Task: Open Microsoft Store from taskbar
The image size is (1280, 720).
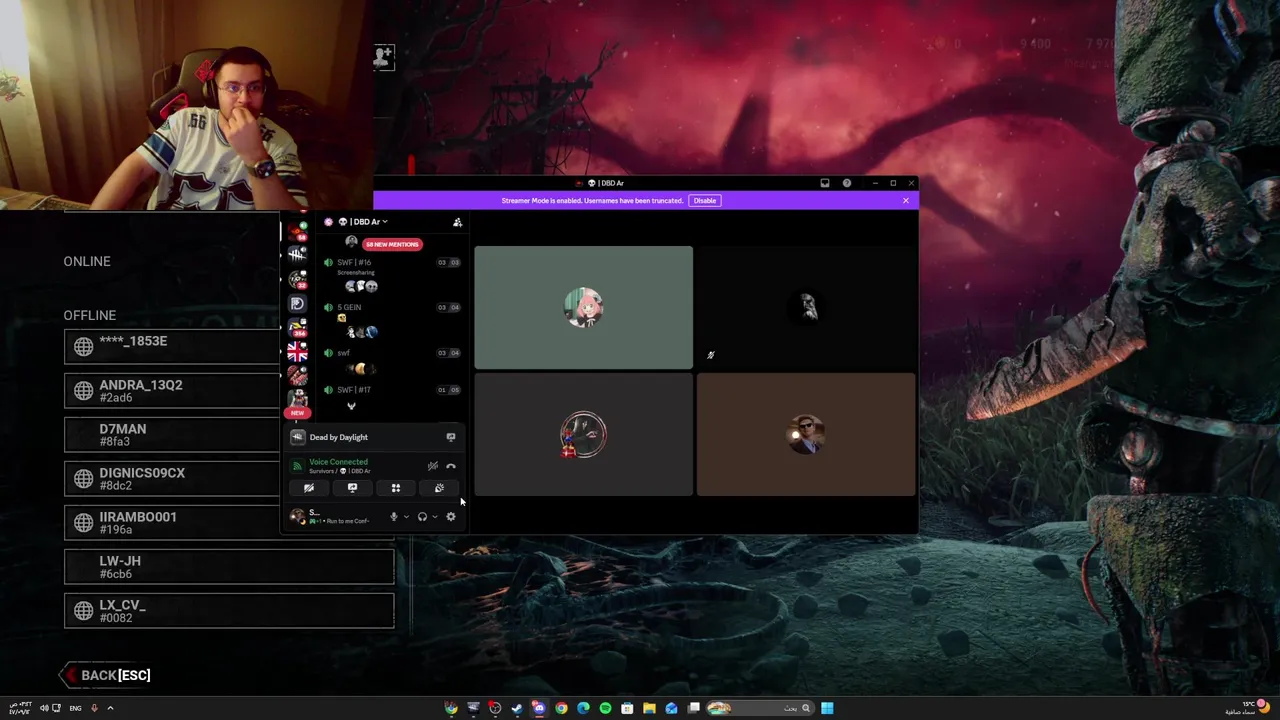Action: 627,708
